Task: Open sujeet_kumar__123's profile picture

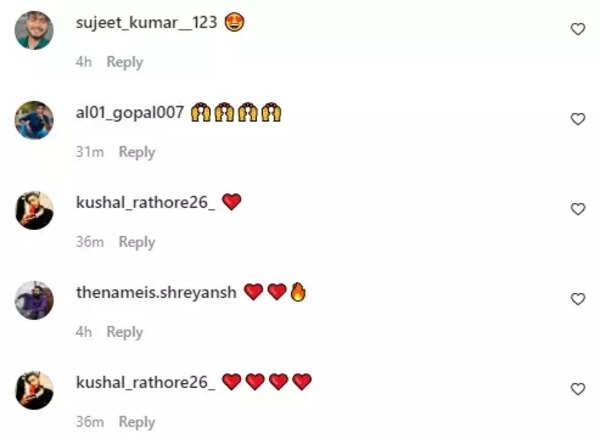Action: 34,30
